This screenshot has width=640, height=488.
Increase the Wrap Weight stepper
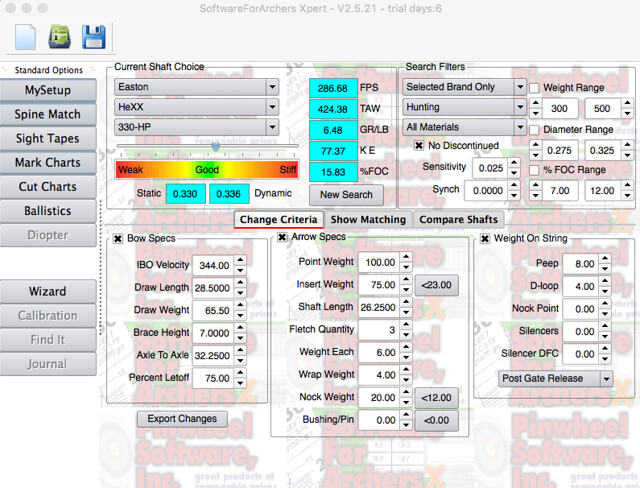pyautogui.click(x=406, y=370)
